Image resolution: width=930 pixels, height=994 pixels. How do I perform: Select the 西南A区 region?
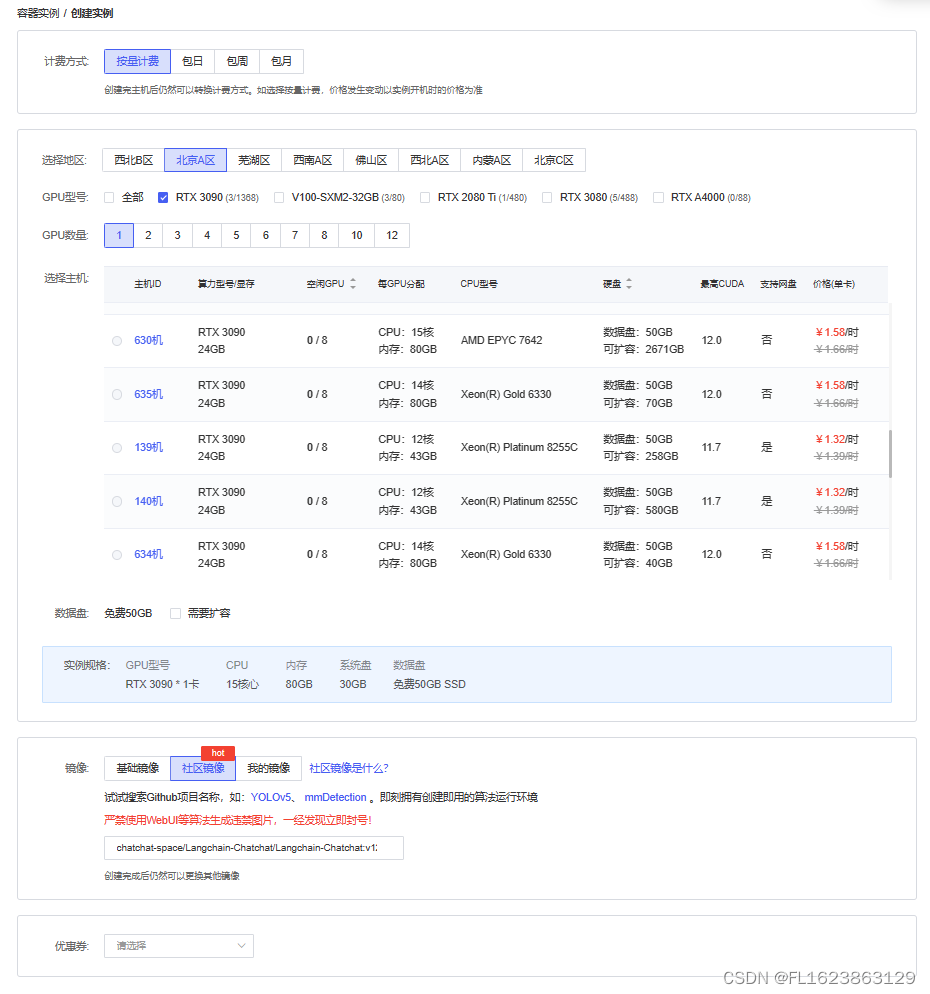pos(311,159)
